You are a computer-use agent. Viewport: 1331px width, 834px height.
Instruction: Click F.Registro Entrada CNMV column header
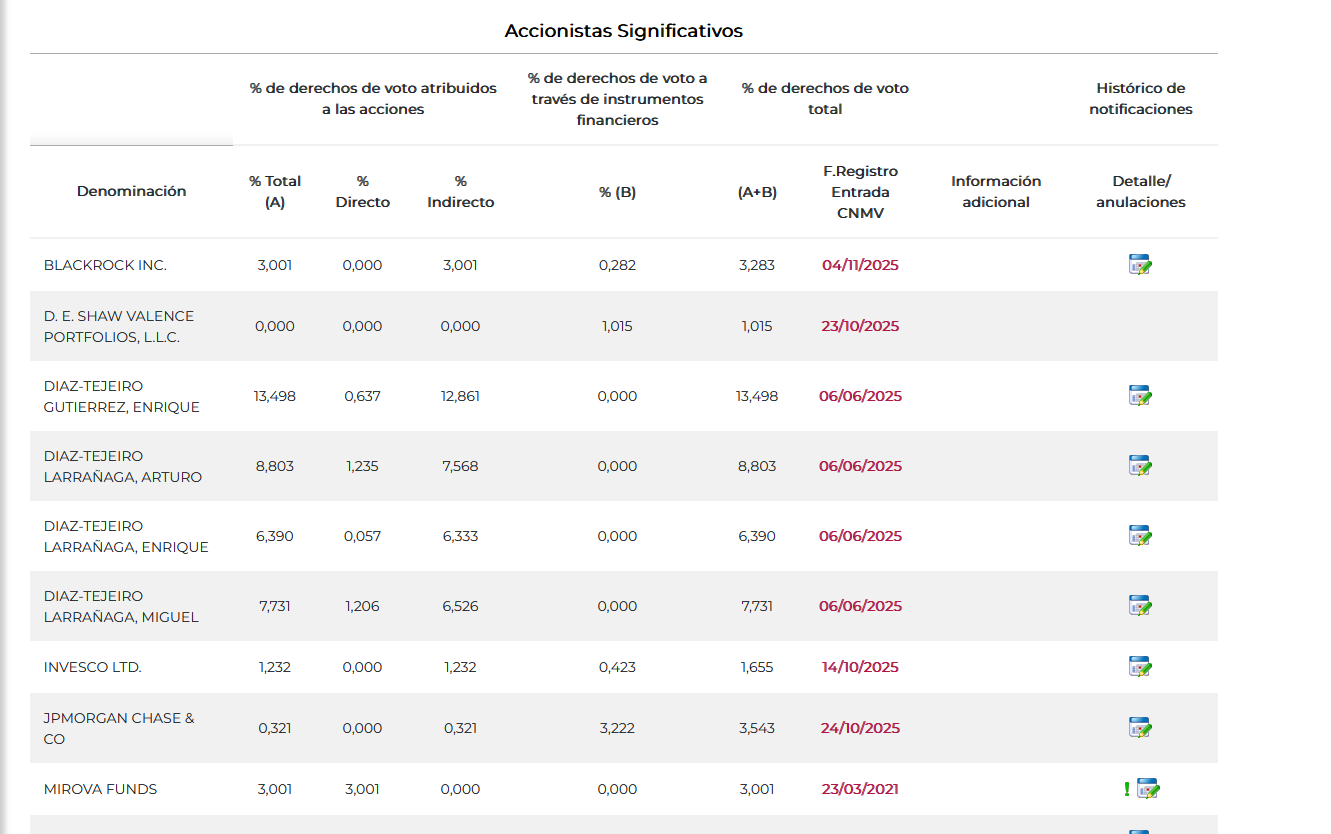(860, 191)
